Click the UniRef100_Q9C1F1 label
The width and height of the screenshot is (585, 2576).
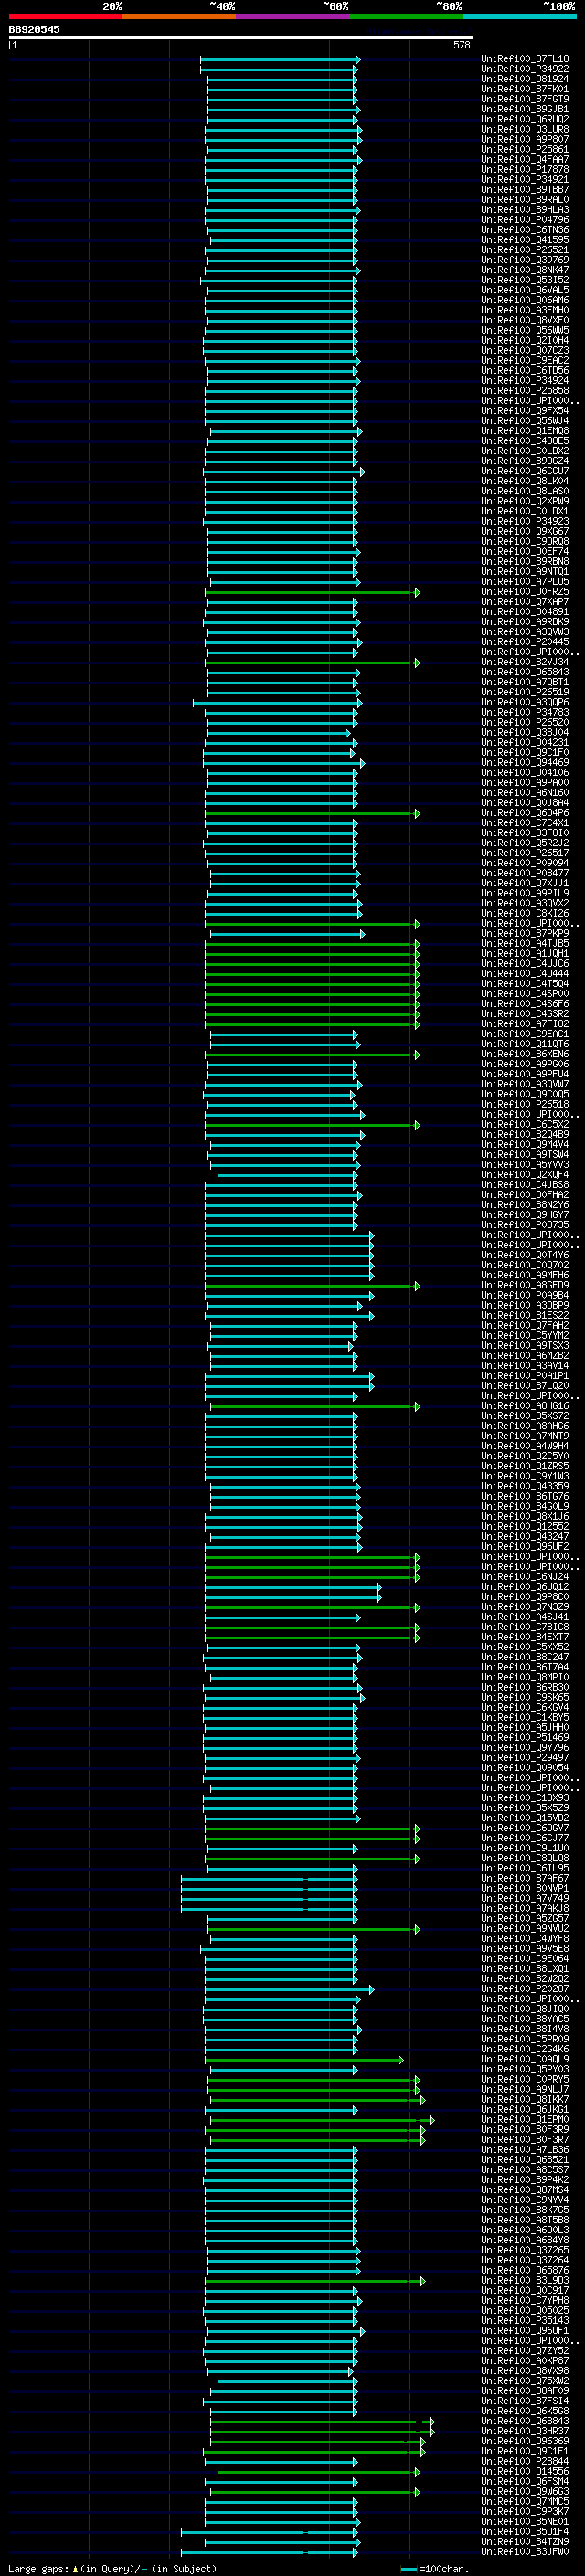pyautogui.click(x=524, y=2451)
